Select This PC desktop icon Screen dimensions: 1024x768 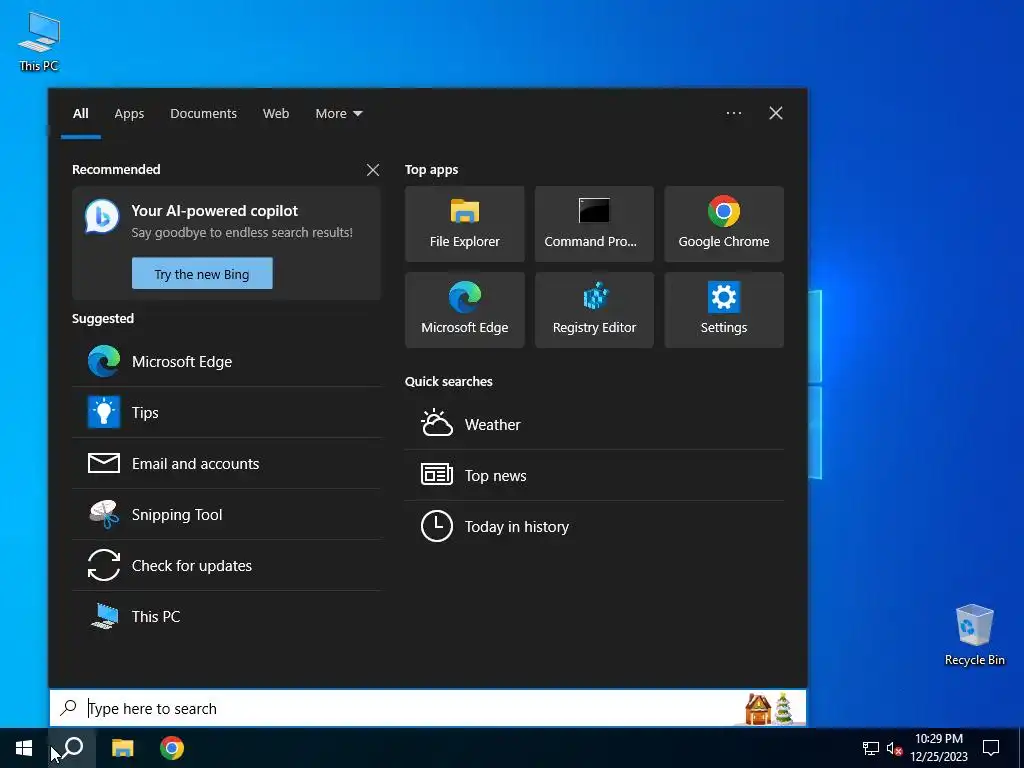[39, 41]
